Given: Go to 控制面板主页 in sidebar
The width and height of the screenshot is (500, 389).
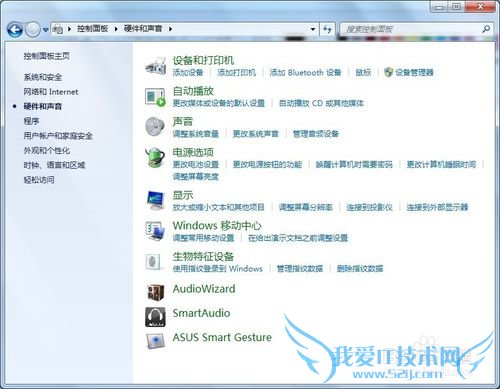Looking at the screenshot, I should [47, 56].
